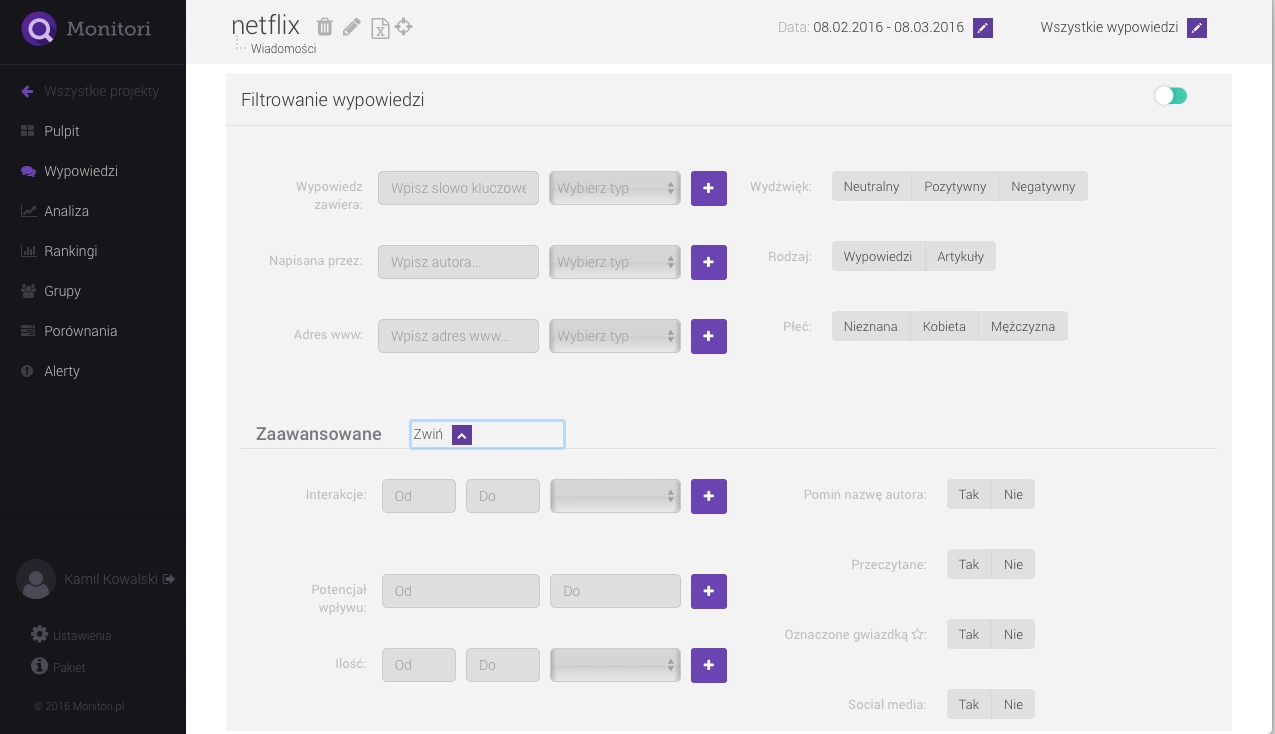Click the Potencjał wpływu Od field
This screenshot has height=734, width=1275.
coord(461,591)
